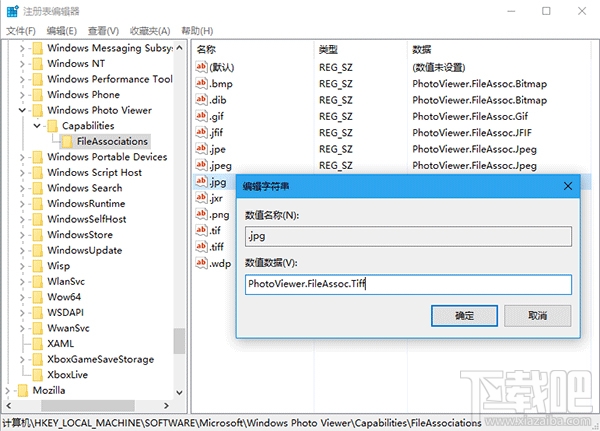Select the Wisp tree item
This screenshot has height=431, width=600.
[59, 266]
